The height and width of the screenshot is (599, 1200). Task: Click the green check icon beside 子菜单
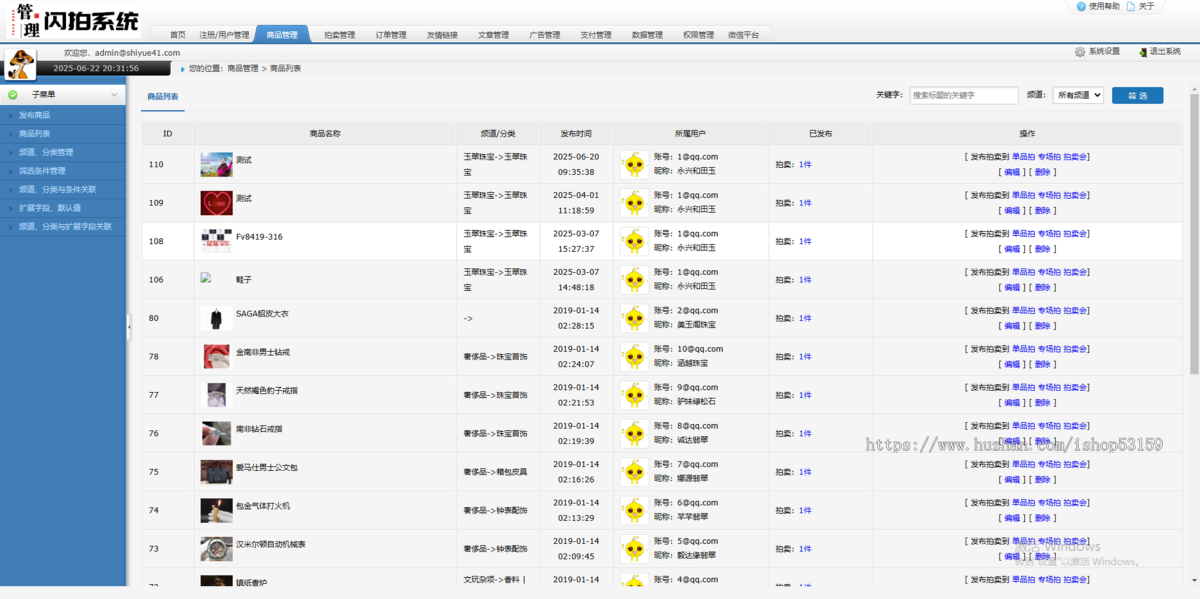pyautogui.click(x=13, y=95)
